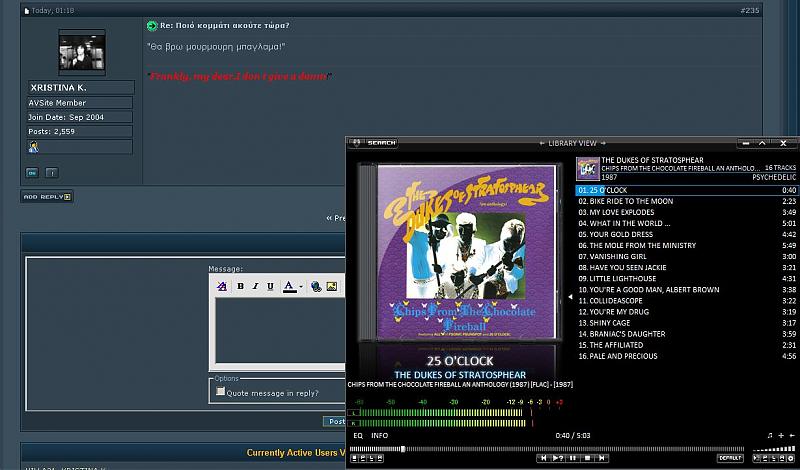Select track 07. VANISHING GIRL

pyautogui.click(x=687, y=256)
